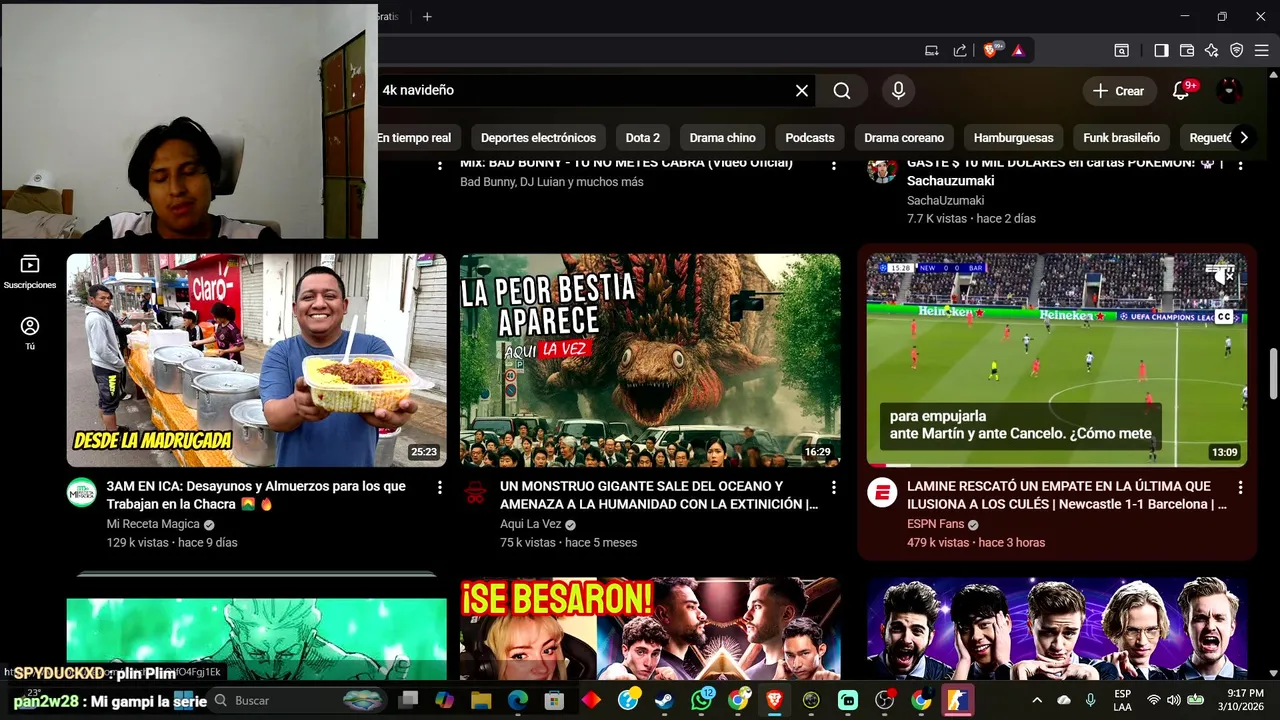Click the page vertical scrollbar thumb

click(1273, 374)
